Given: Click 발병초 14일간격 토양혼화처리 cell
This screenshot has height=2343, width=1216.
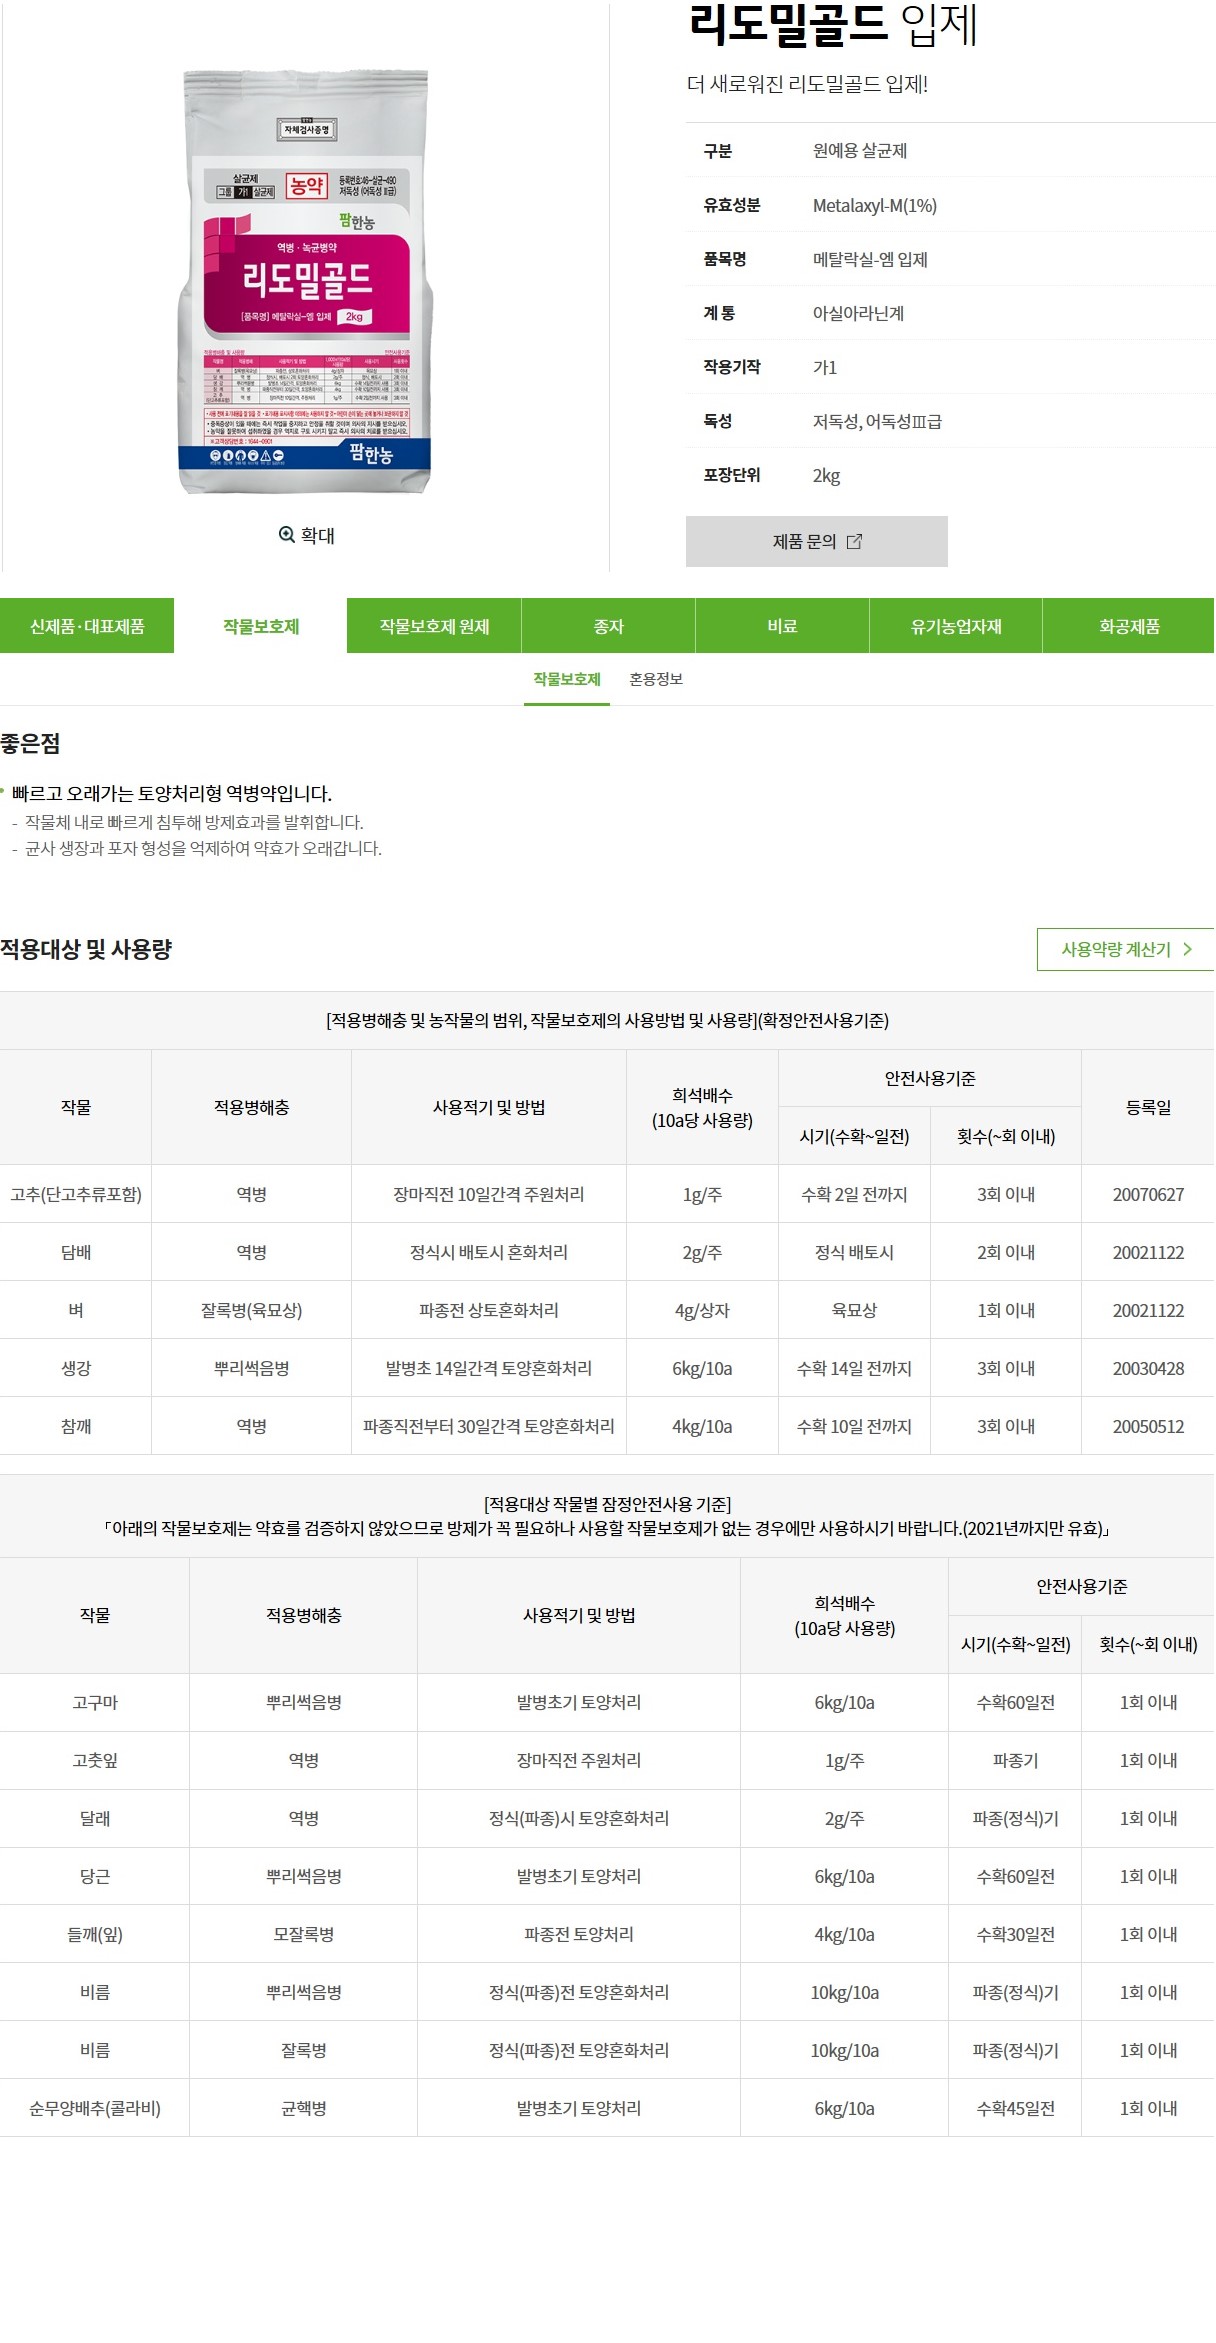Looking at the screenshot, I should [x=489, y=1368].
